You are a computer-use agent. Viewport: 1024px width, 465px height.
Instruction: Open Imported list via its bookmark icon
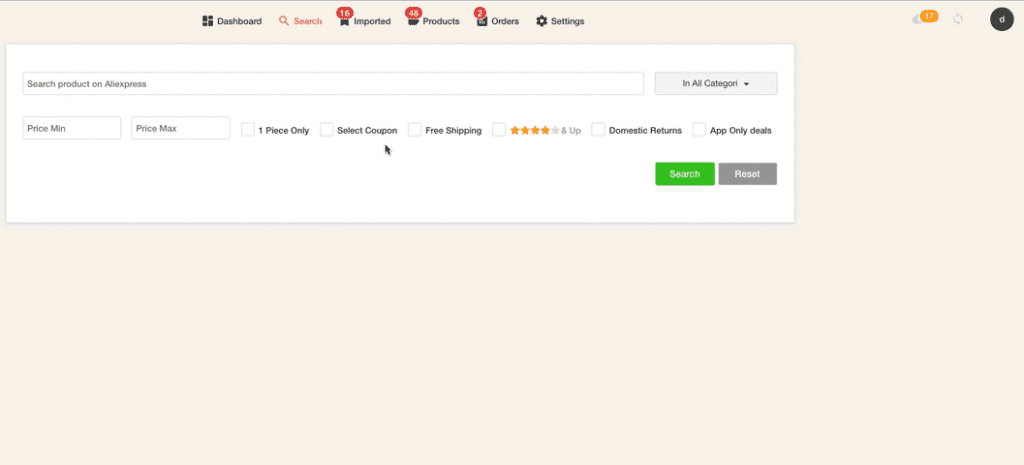click(344, 22)
